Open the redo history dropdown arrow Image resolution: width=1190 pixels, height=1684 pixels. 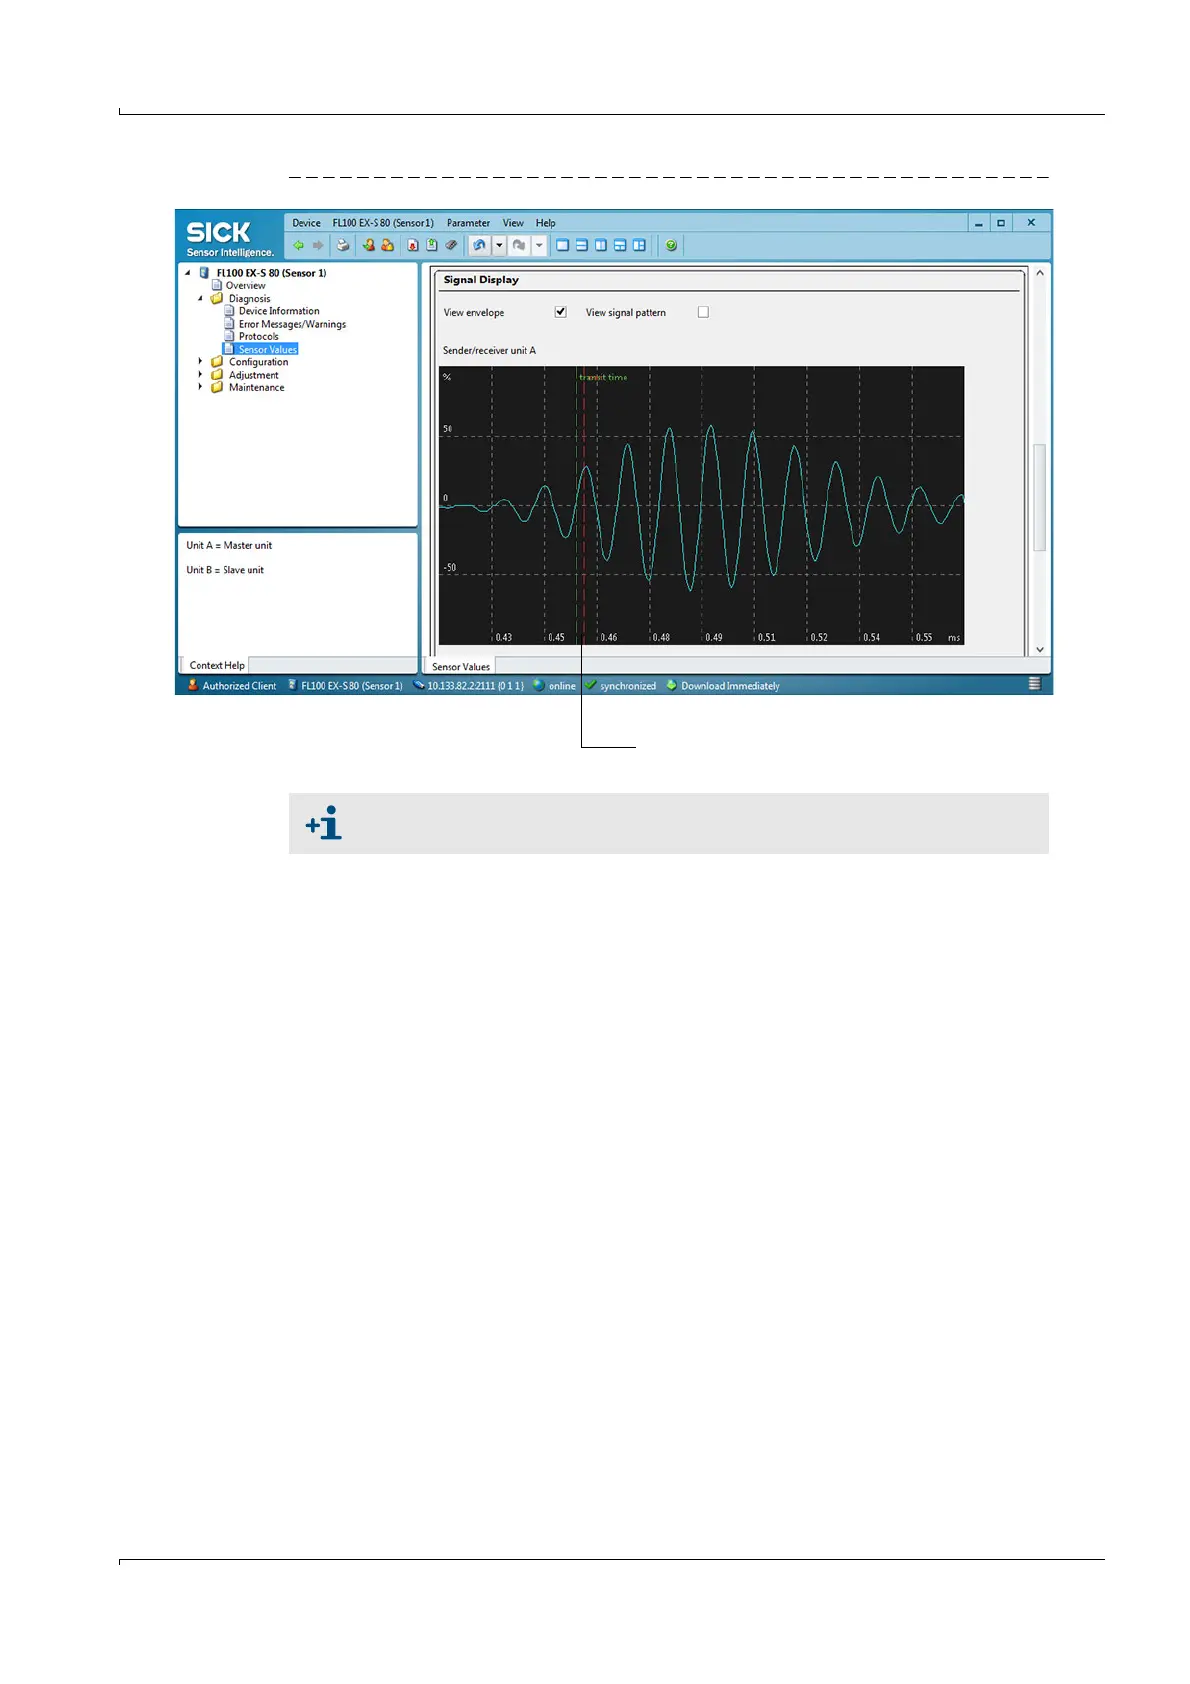coord(539,245)
